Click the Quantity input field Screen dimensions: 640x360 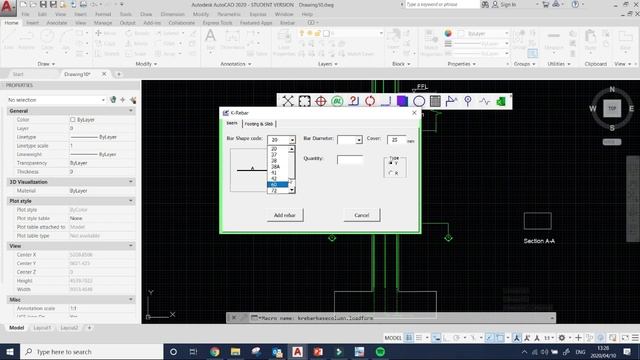coord(350,160)
